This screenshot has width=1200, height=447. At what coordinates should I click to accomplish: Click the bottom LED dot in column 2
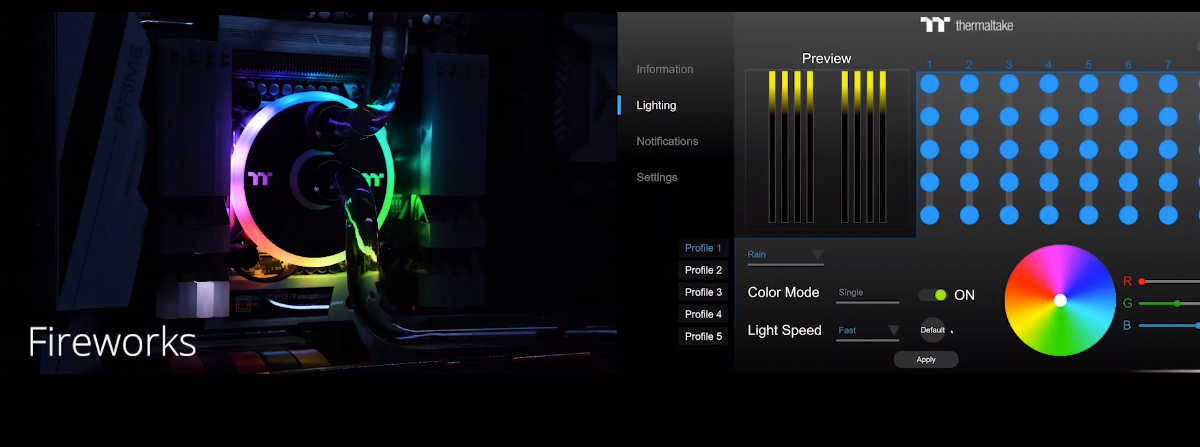[x=969, y=215]
